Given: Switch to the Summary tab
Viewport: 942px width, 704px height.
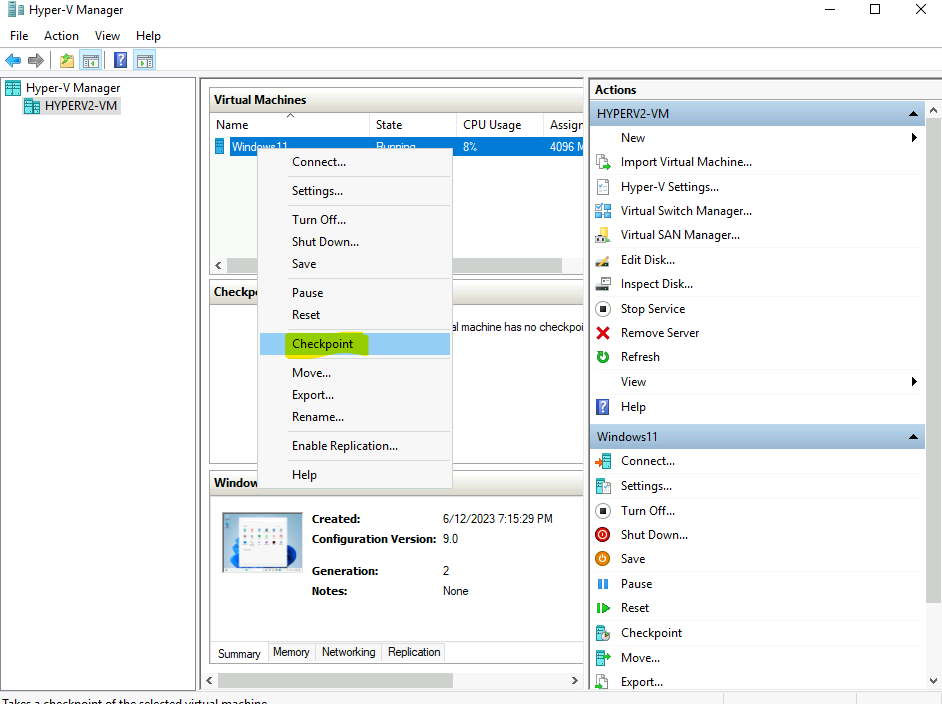Looking at the screenshot, I should click(239, 654).
